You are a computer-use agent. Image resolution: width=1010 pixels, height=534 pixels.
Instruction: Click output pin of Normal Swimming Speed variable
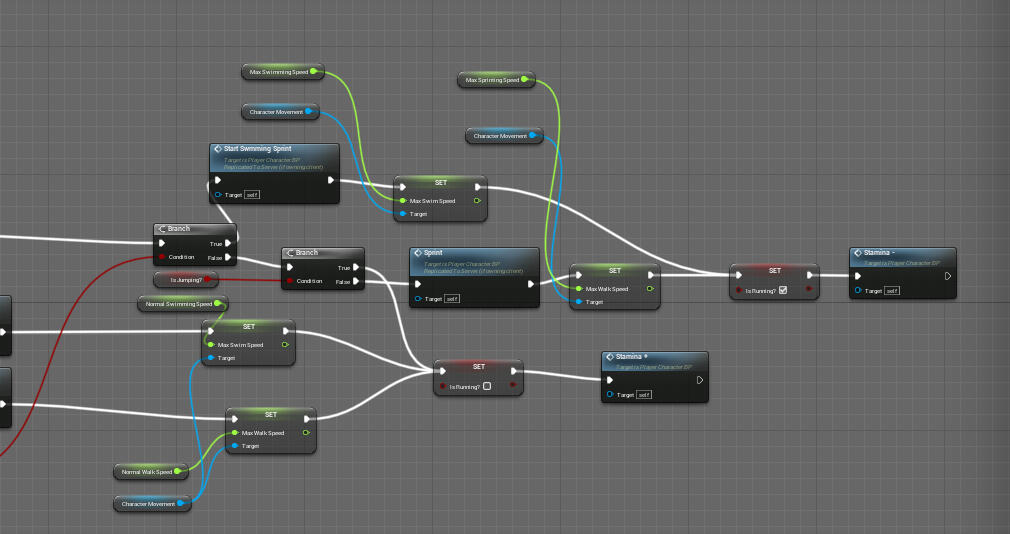tap(218, 303)
